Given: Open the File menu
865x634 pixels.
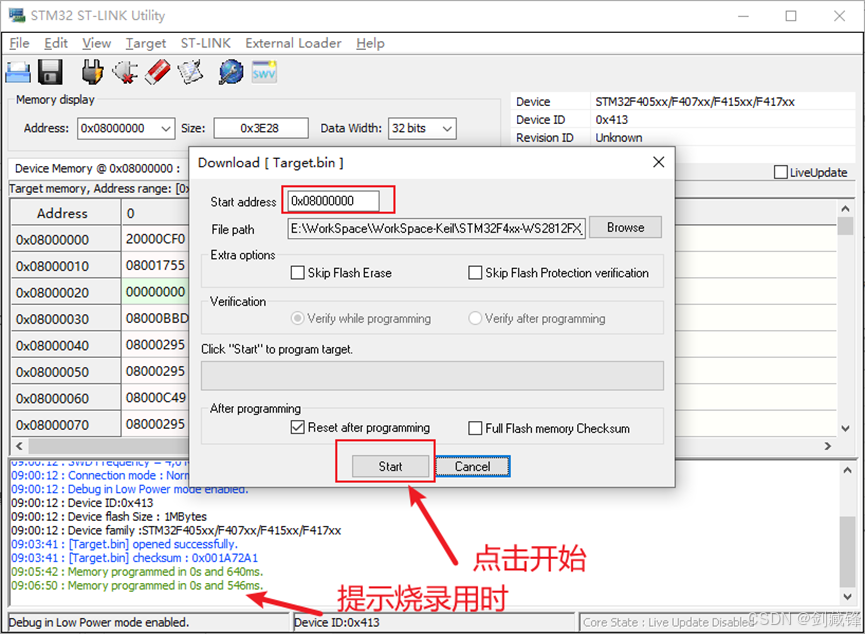Looking at the screenshot, I should pos(19,43).
